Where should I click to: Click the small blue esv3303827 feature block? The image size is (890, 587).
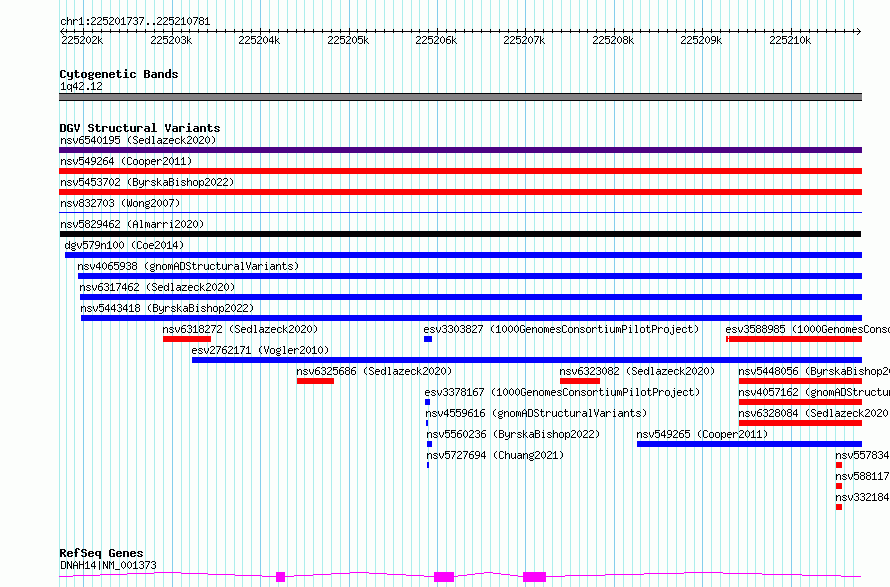428,339
